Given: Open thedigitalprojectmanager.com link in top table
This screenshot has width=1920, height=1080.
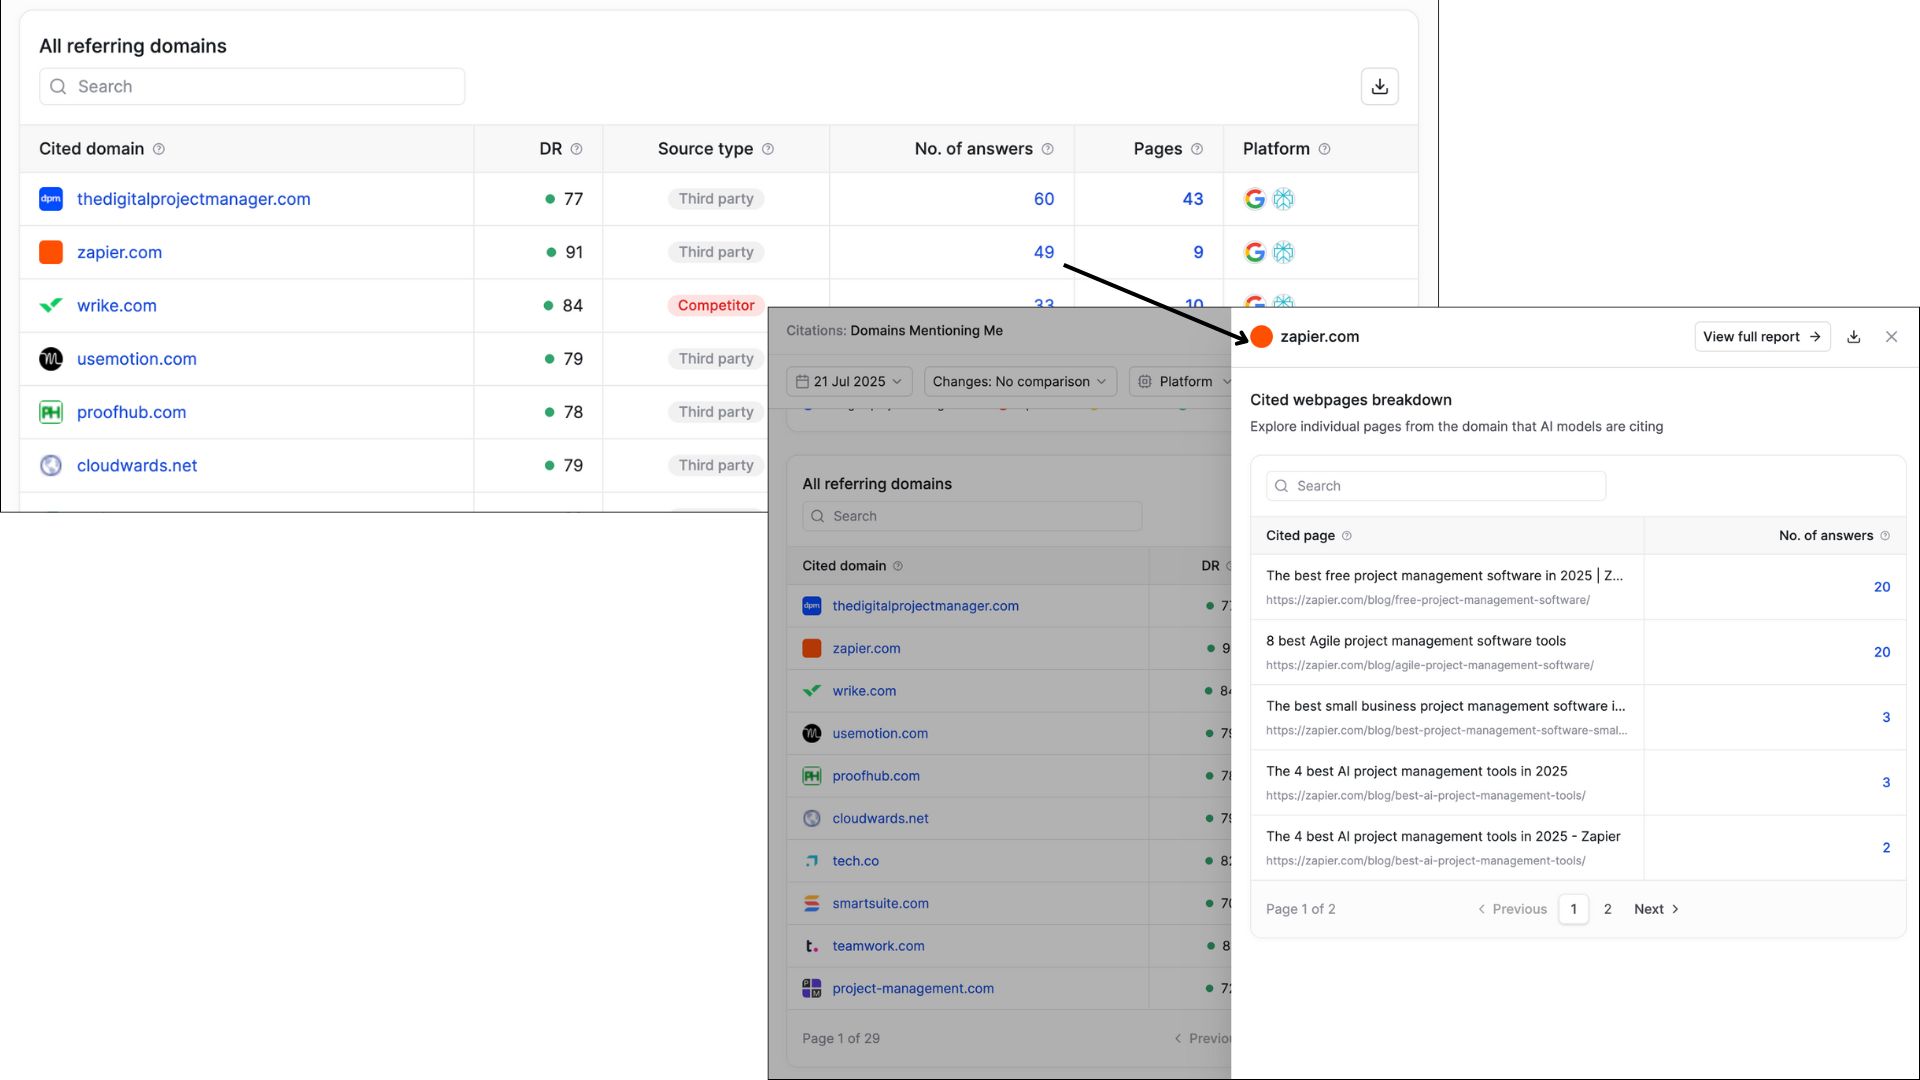Looking at the screenshot, I should tap(194, 199).
